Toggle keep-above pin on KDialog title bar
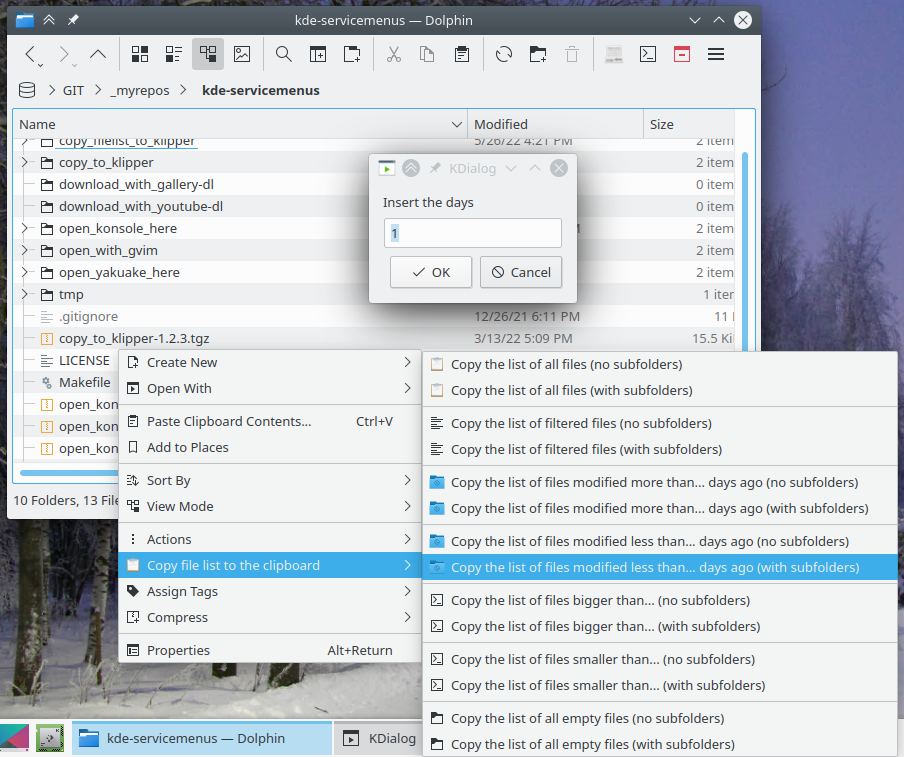 [434, 168]
